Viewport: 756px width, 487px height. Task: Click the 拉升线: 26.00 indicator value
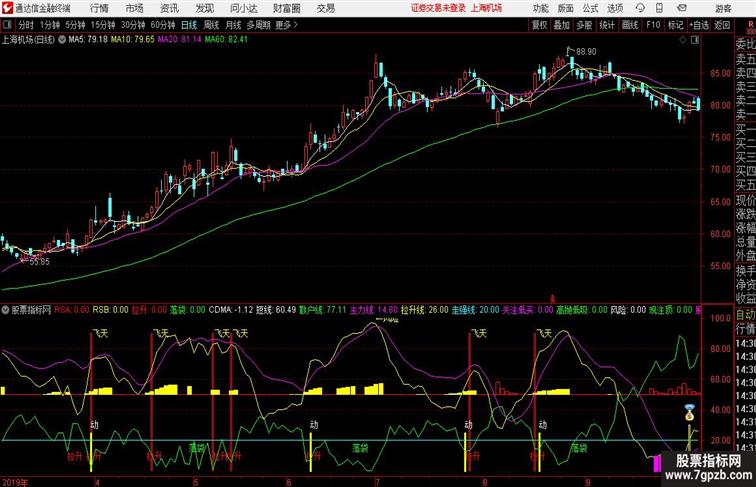coord(424,310)
